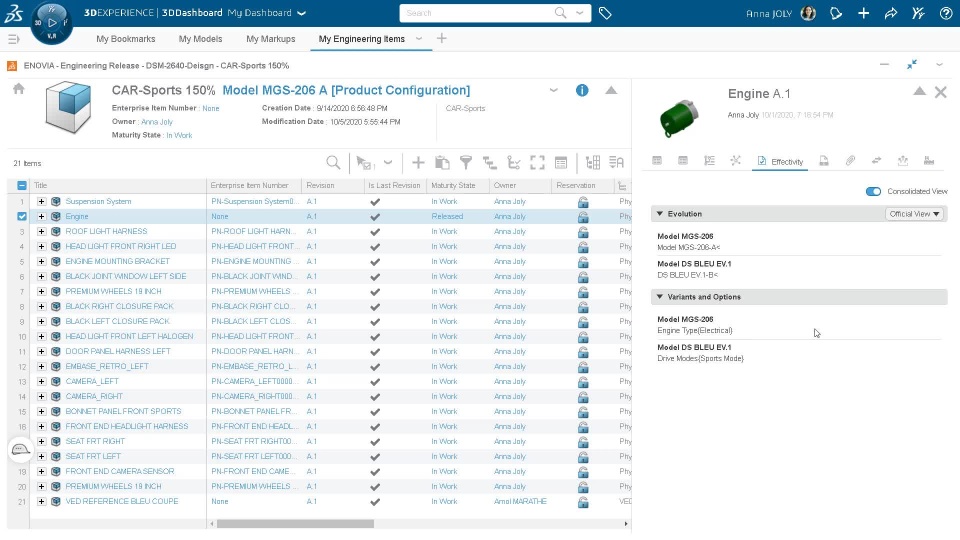
Task: Open the 3D compass launcher
Action: 52,23
